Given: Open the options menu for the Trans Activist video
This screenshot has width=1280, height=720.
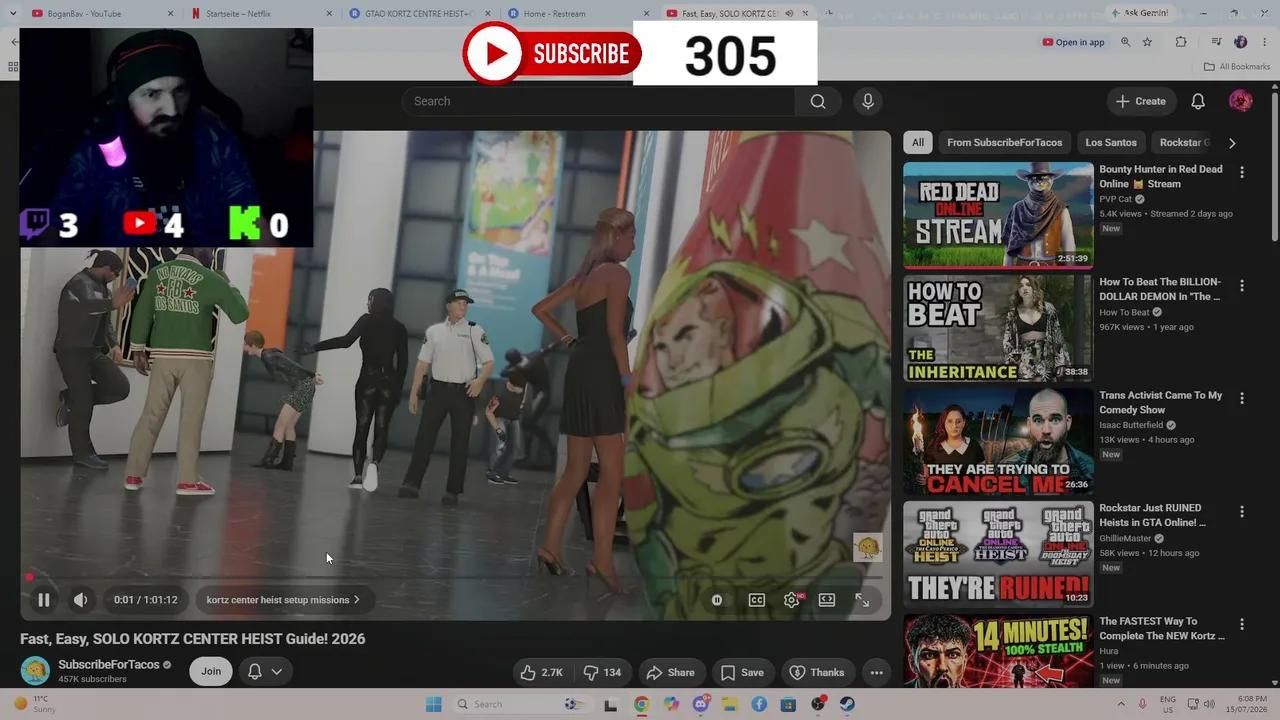Looking at the screenshot, I should pos(1242,398).
